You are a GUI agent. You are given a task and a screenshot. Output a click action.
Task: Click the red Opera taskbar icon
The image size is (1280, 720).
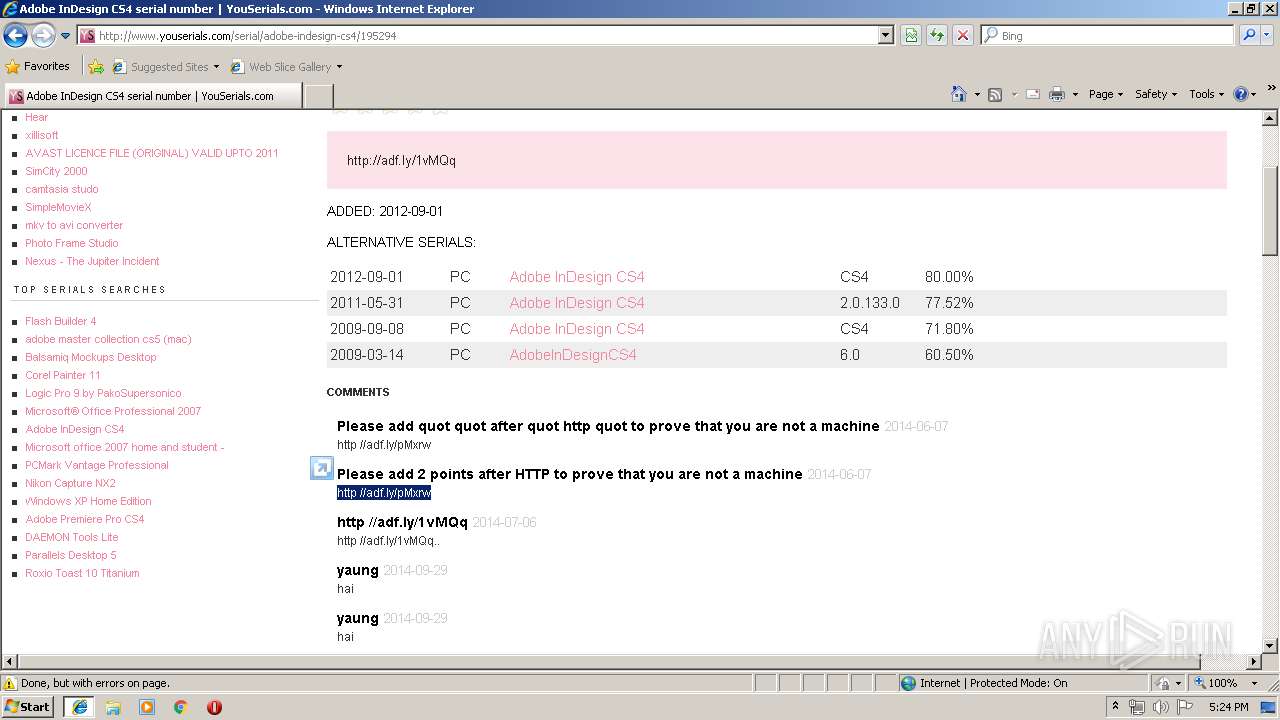click(x=214, y=707)
